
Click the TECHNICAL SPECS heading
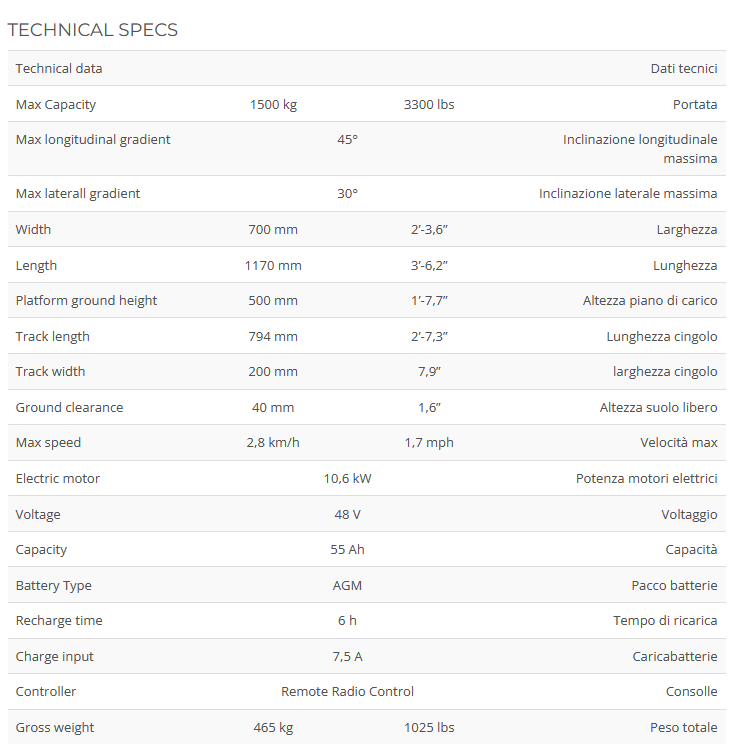[x=93, y=30]
